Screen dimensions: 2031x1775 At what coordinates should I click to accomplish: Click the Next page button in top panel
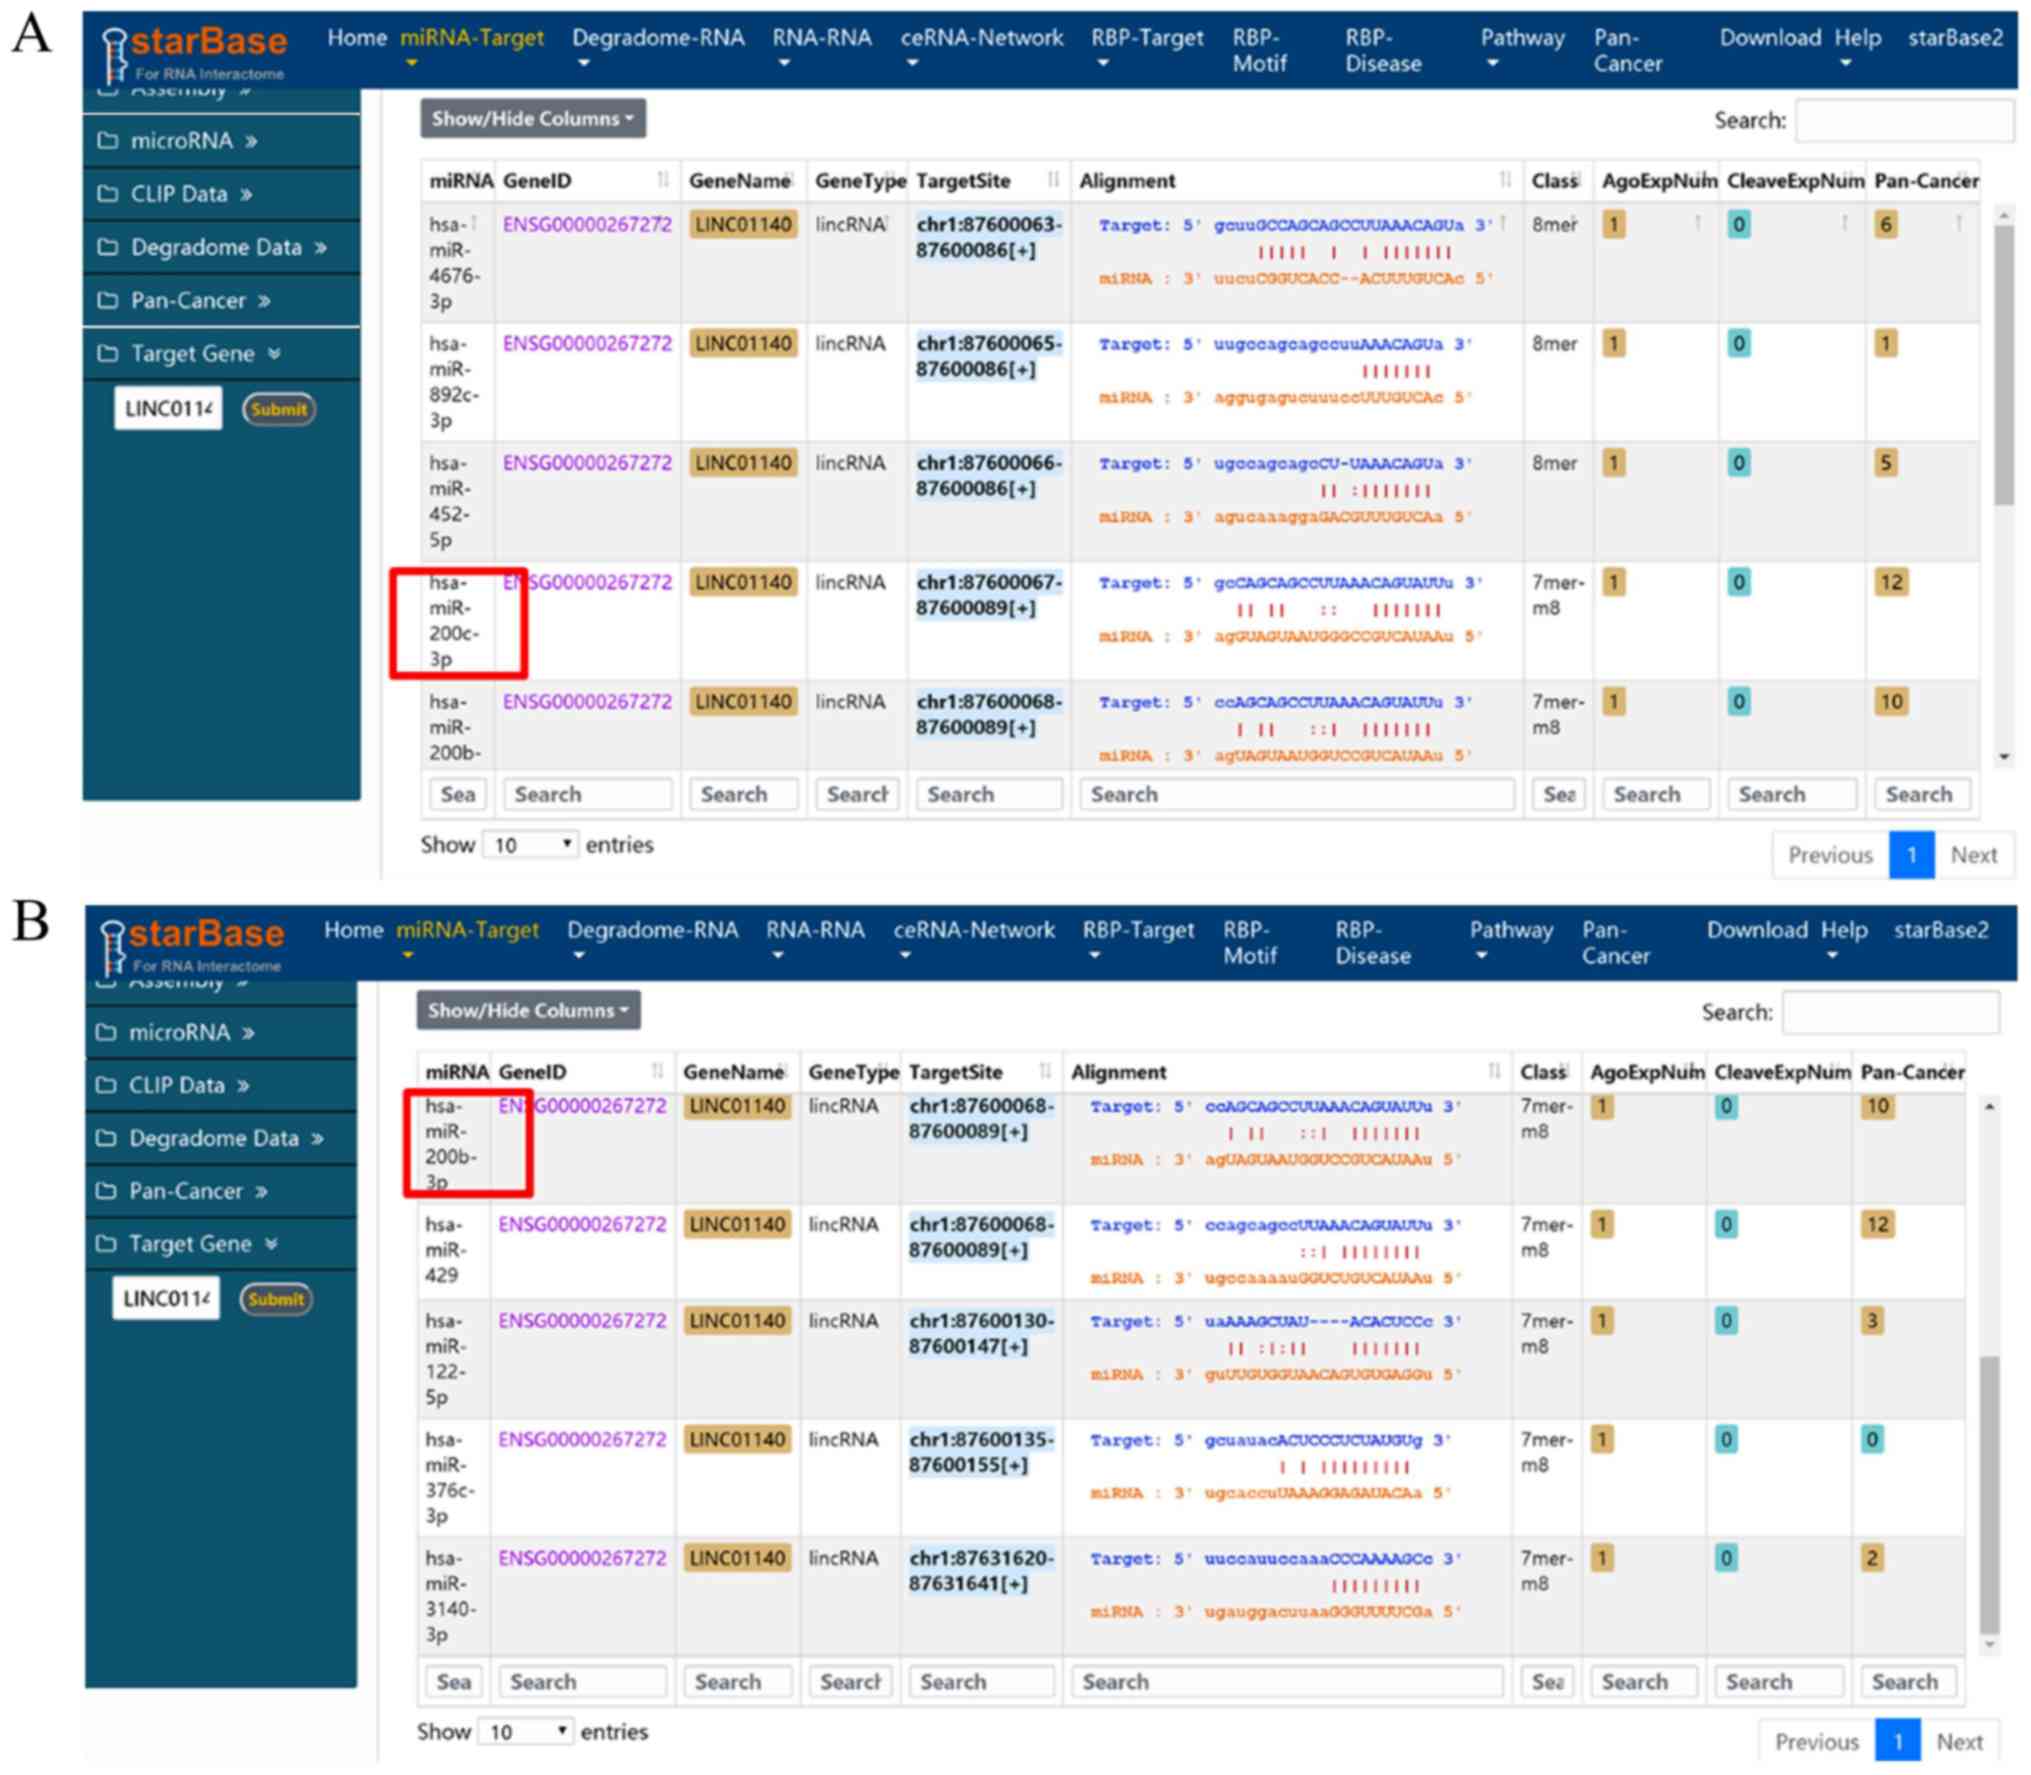1972,855
